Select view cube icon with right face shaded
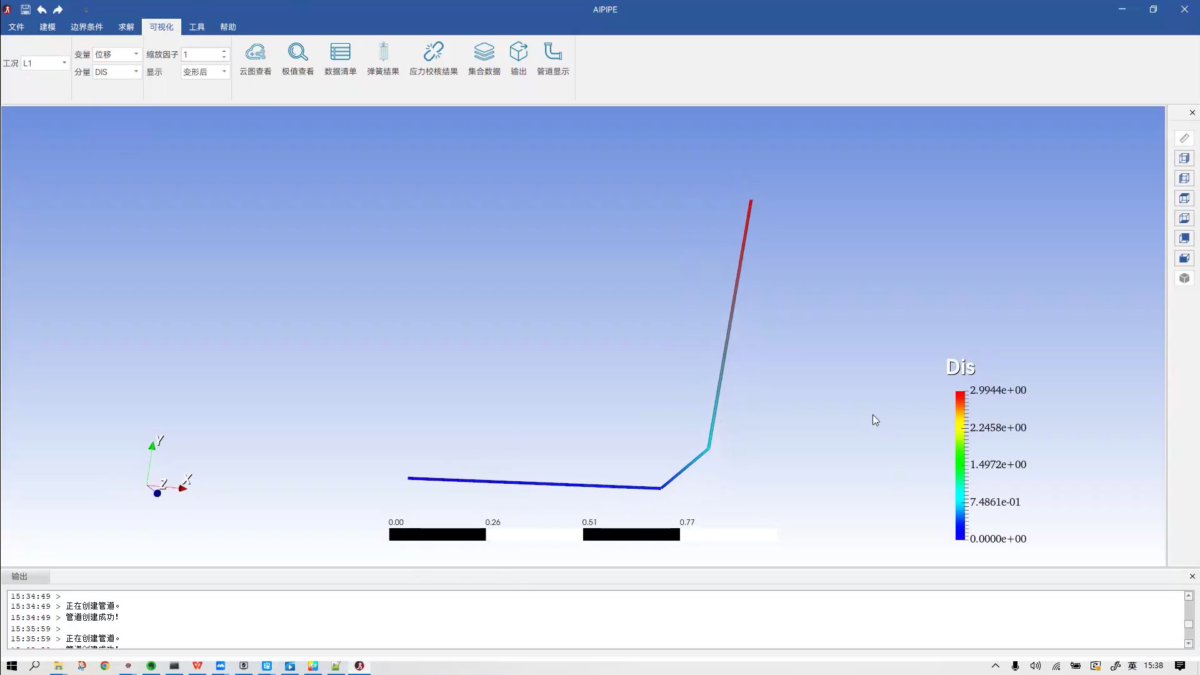This screenshot has width=1200, height=675. click(1184, 158)
